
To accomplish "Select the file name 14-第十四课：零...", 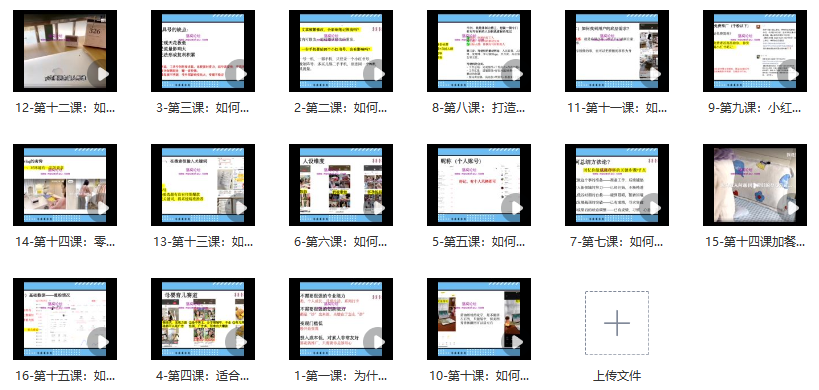I will tap(65, 242).
